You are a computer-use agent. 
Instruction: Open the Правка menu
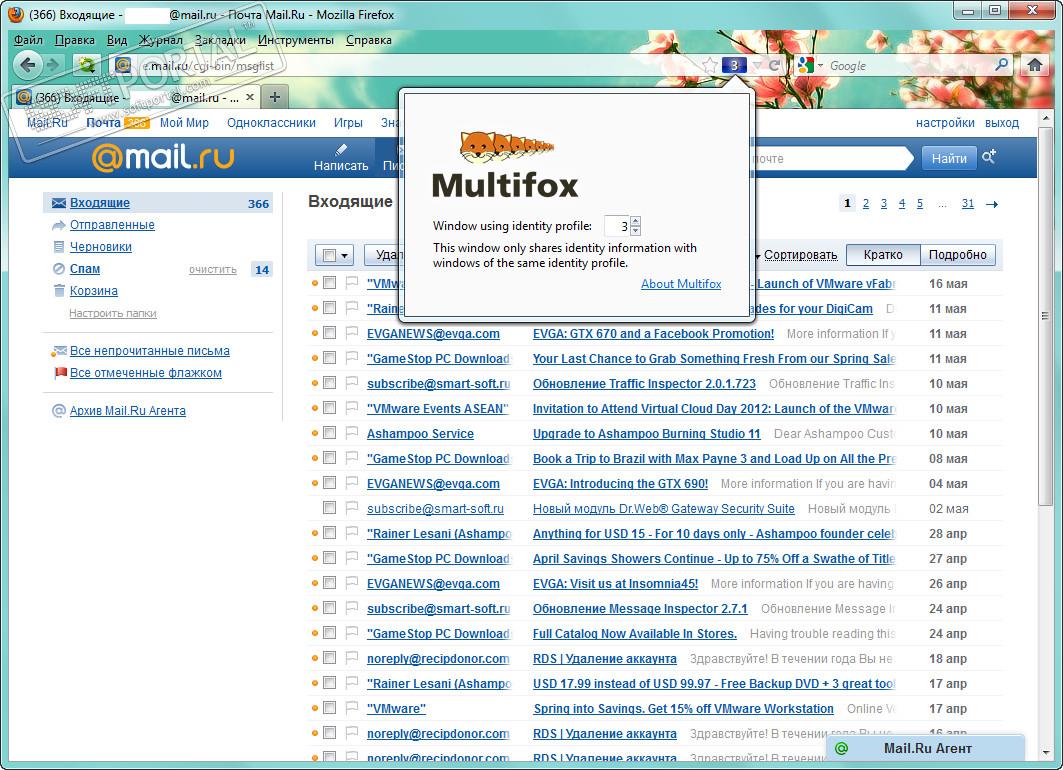[75, 40]
